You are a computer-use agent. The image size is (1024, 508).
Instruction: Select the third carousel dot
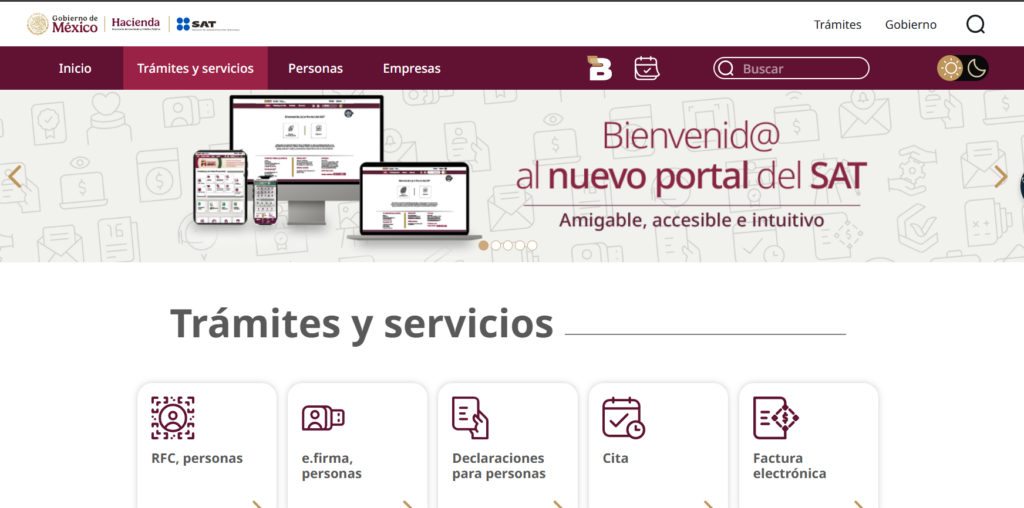click(x=507, y=246)
